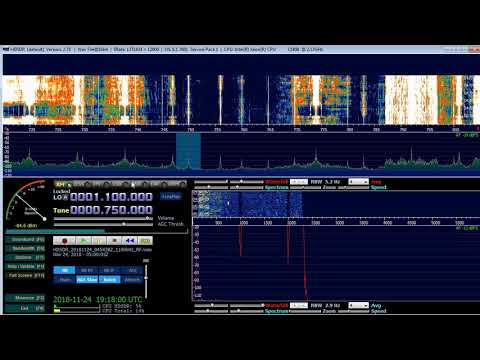480x360 pixels.
Task: Open lower RBW dropdown
Action: tap(299, 305)
